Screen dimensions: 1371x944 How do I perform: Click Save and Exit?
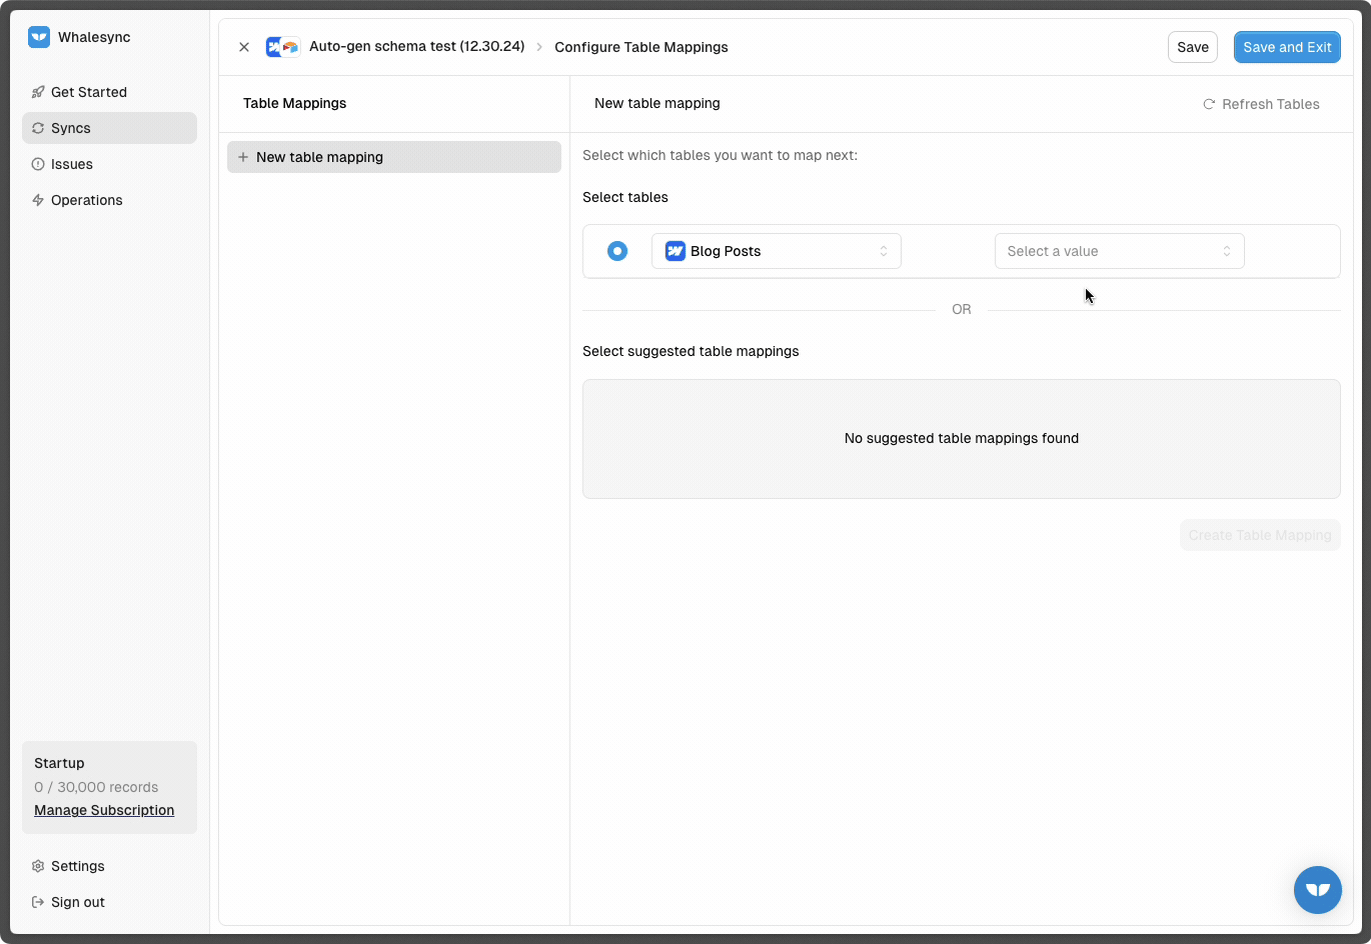[1287, 47]
